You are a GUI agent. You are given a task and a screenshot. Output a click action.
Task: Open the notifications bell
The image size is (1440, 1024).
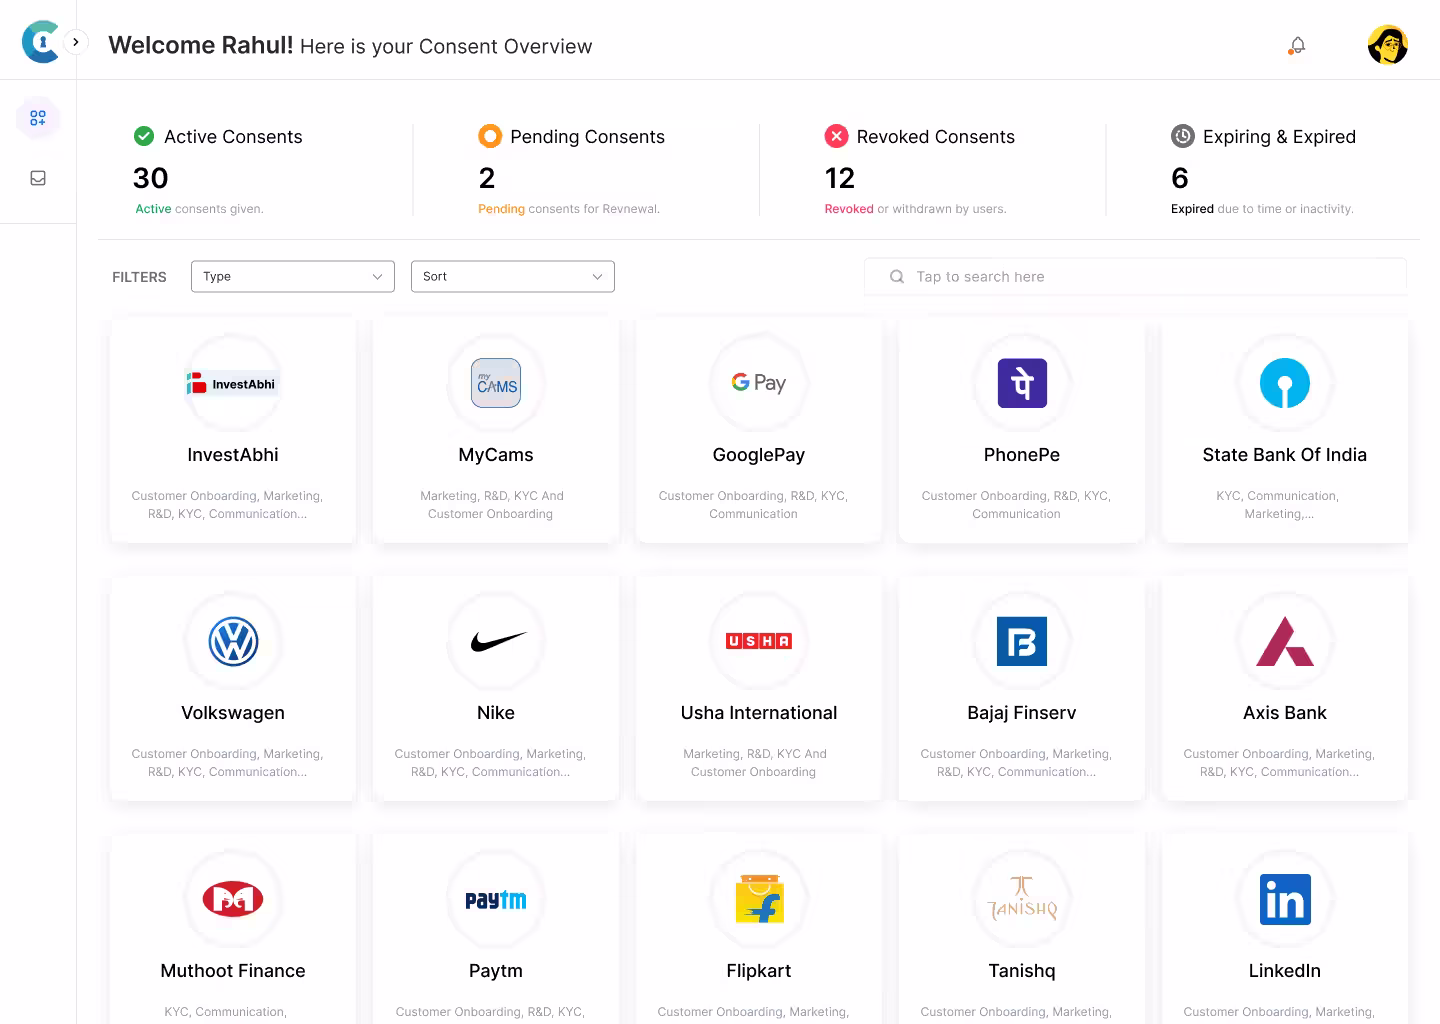point(1297,46)
